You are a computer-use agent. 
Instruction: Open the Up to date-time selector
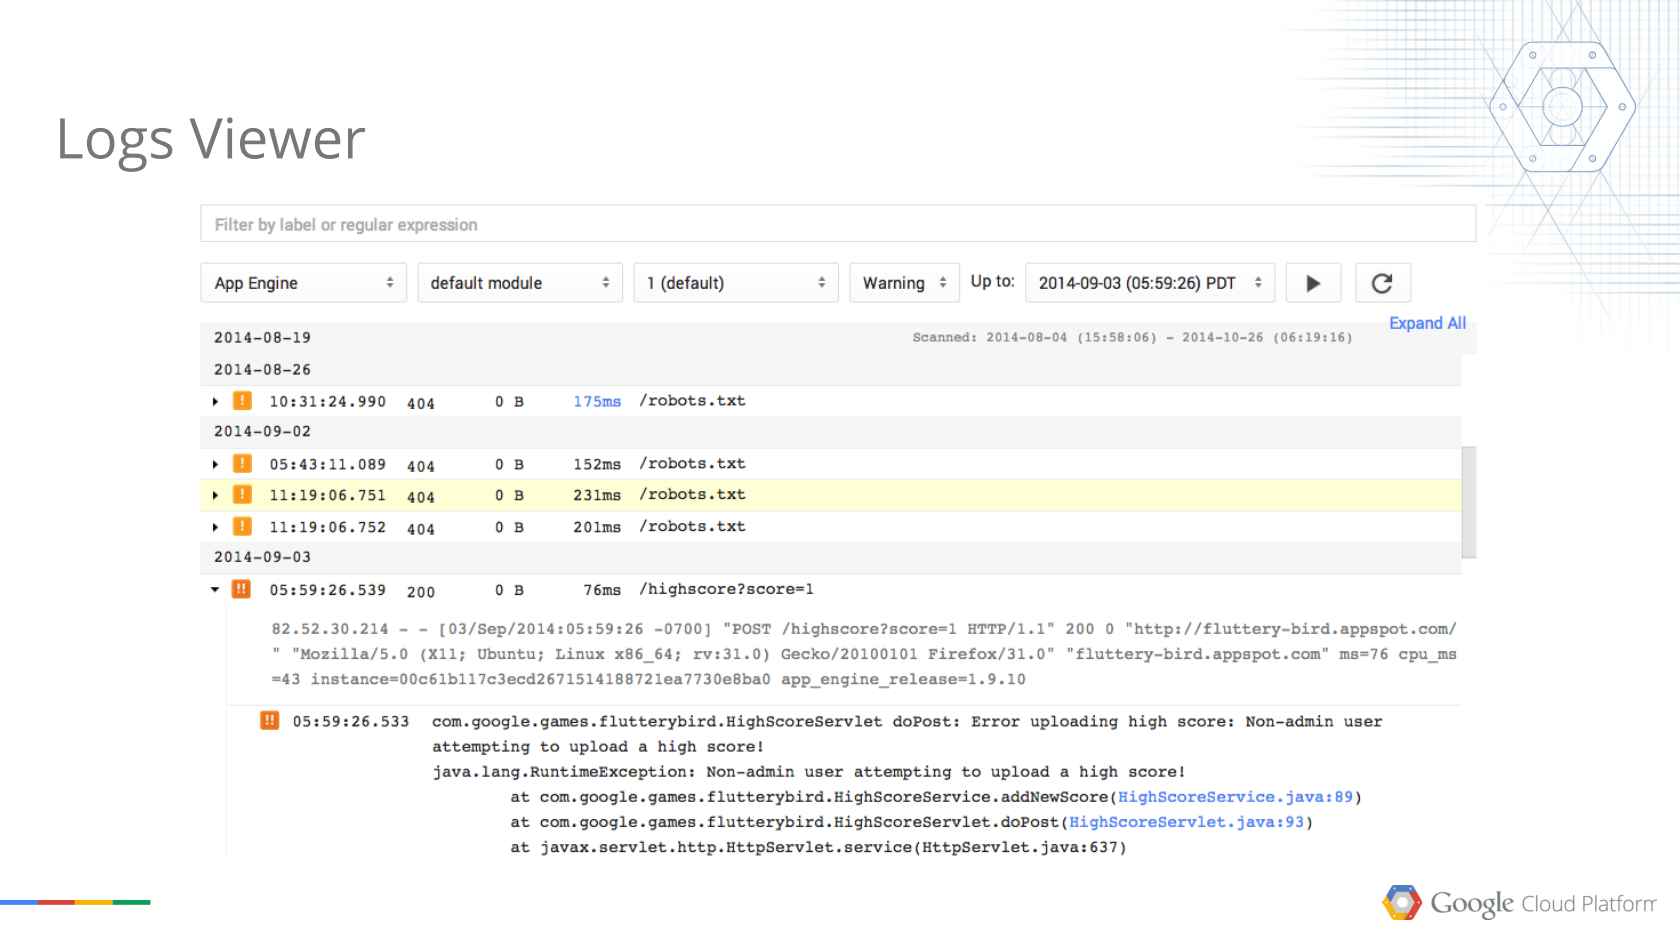[x=1149, y=283]
